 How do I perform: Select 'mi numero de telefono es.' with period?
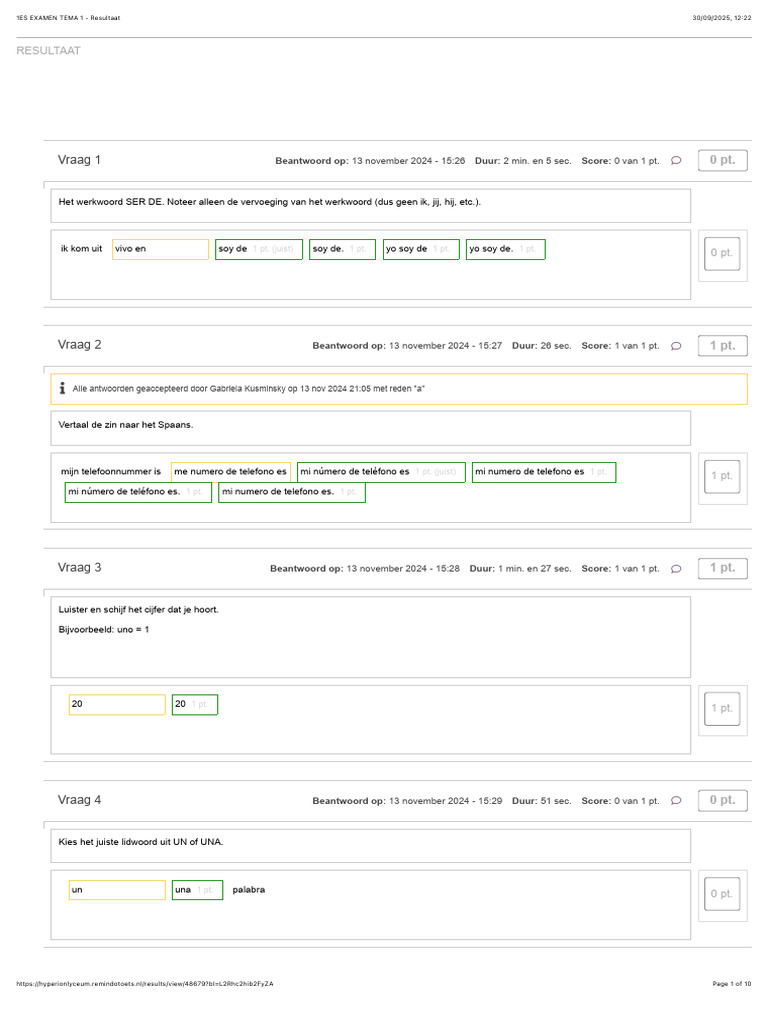click(292, 492)
